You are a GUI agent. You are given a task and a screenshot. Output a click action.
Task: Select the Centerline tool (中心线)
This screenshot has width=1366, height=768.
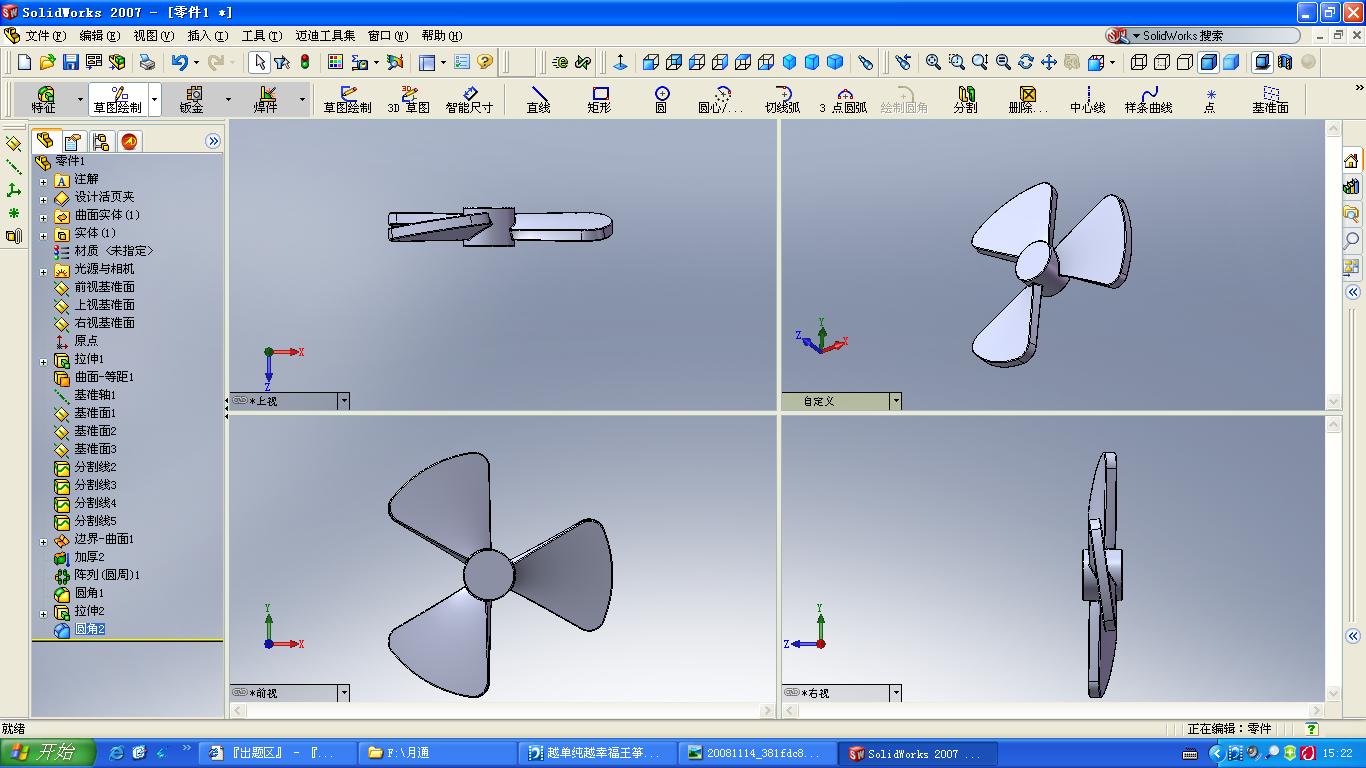1088,100
